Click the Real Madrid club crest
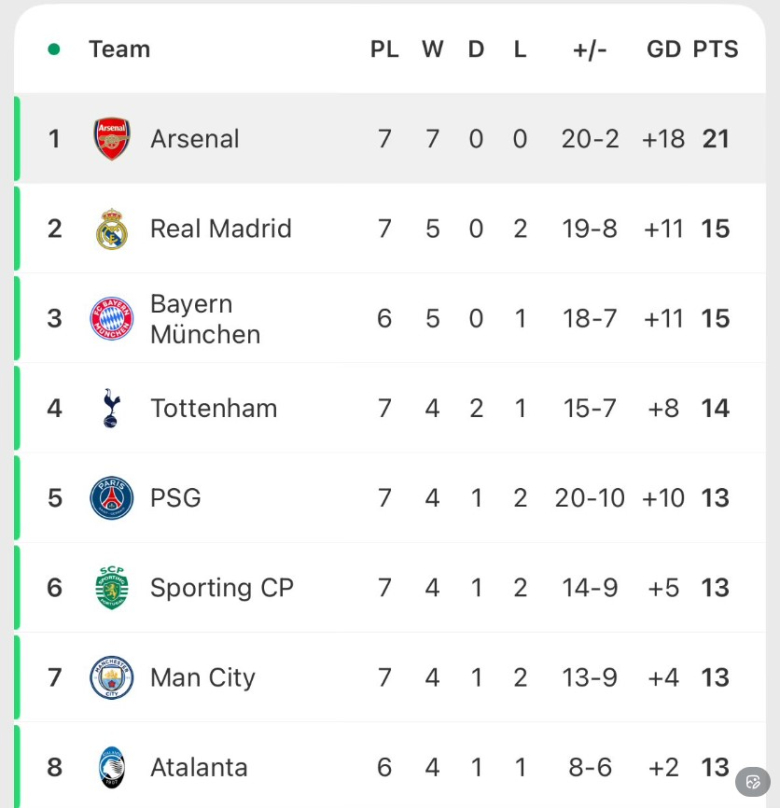780x808 pixels. (112, 229)
